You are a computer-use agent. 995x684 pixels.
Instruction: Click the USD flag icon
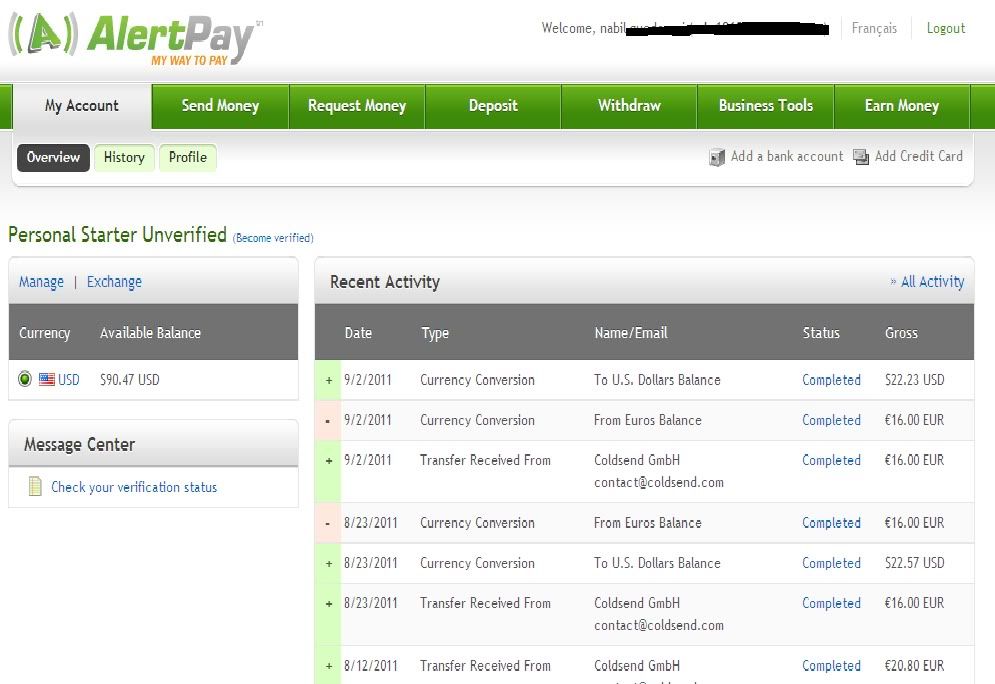46,379
